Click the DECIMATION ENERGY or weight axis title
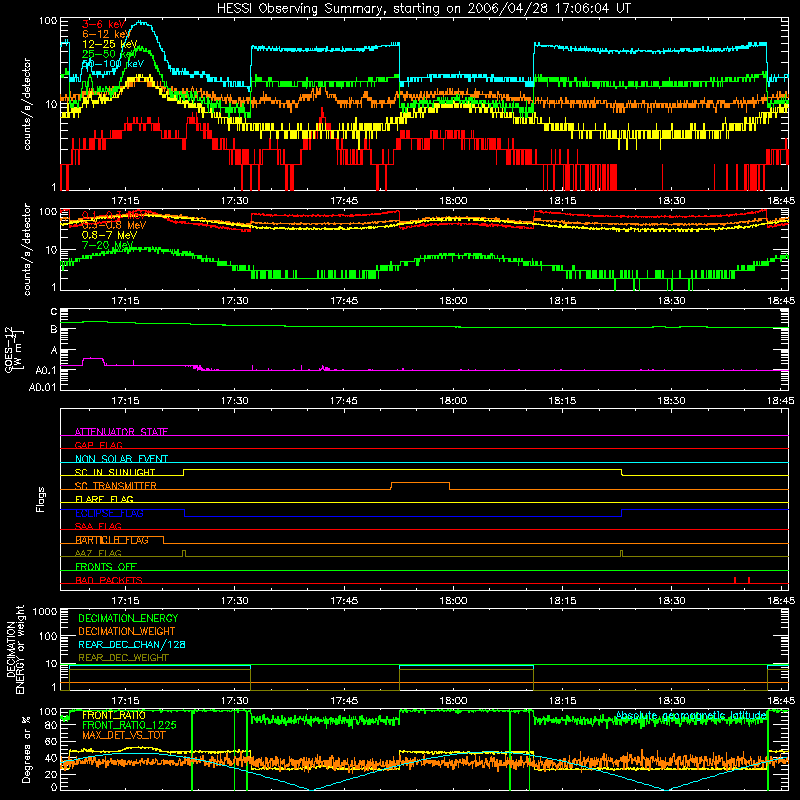800x800 pixels. [x=15, y=650]
